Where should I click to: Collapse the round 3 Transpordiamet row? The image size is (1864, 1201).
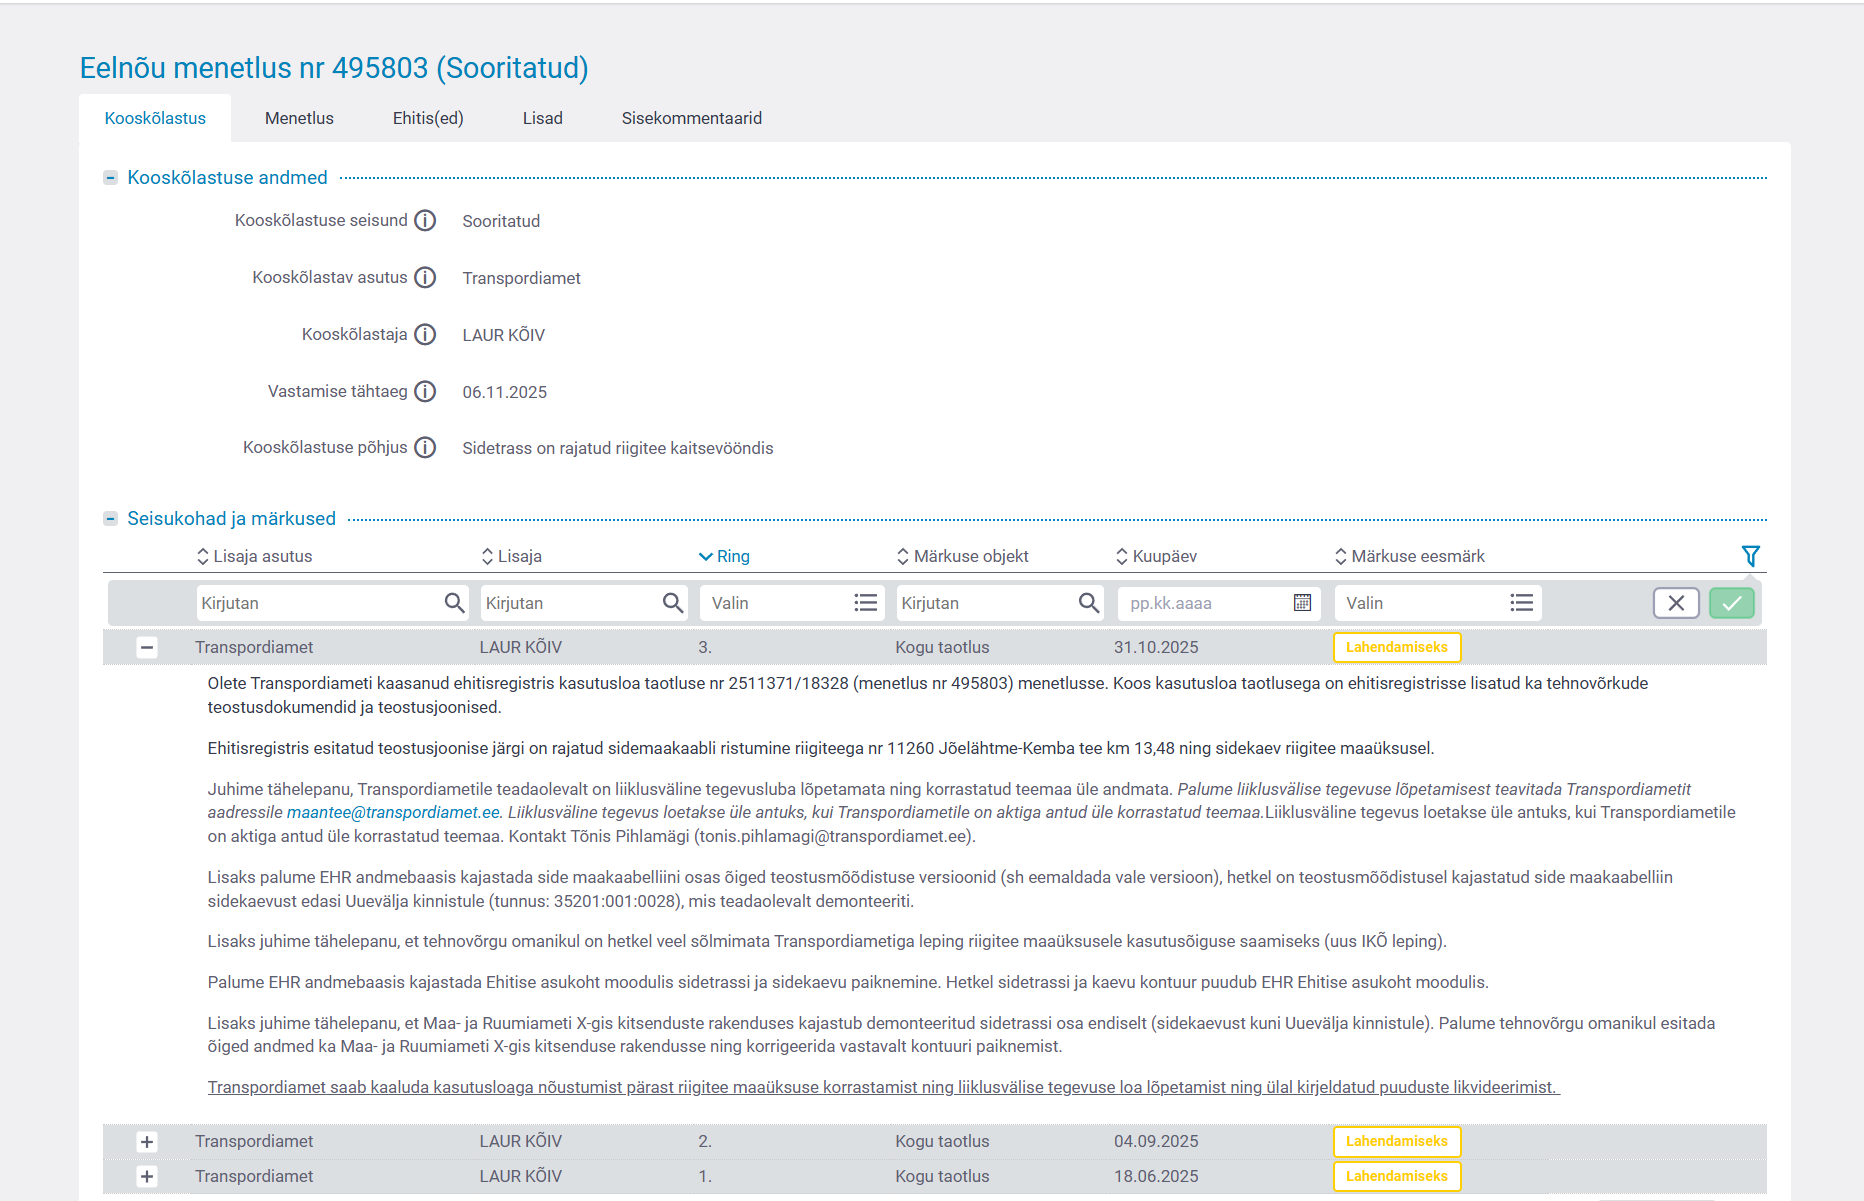click(x=147, y=648)
